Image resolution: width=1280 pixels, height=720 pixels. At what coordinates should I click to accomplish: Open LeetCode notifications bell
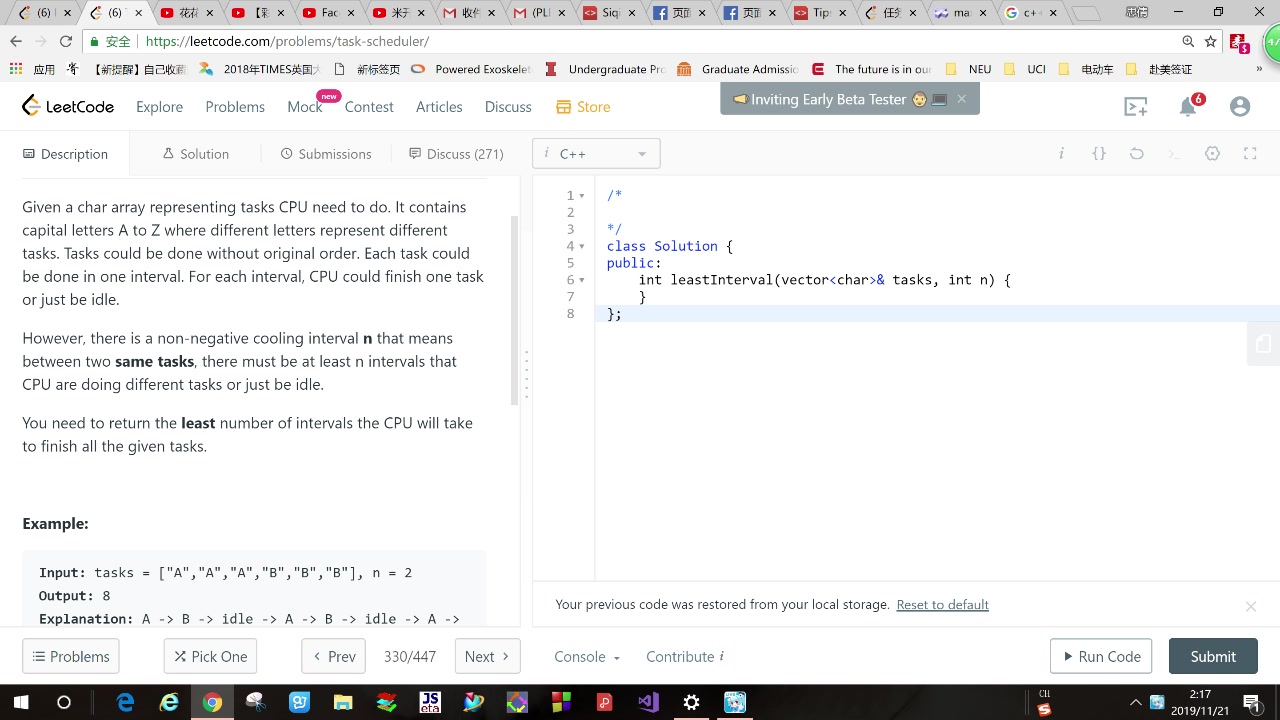1188,106
